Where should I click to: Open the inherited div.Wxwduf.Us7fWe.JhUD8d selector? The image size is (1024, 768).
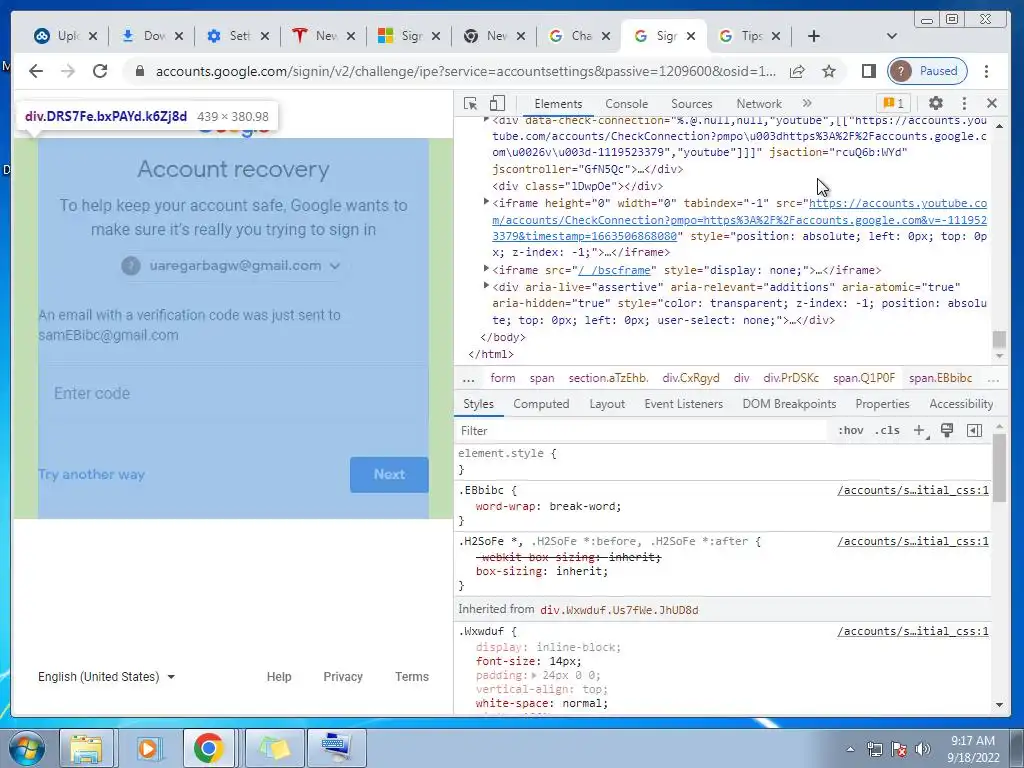click(x=618, y=610)
